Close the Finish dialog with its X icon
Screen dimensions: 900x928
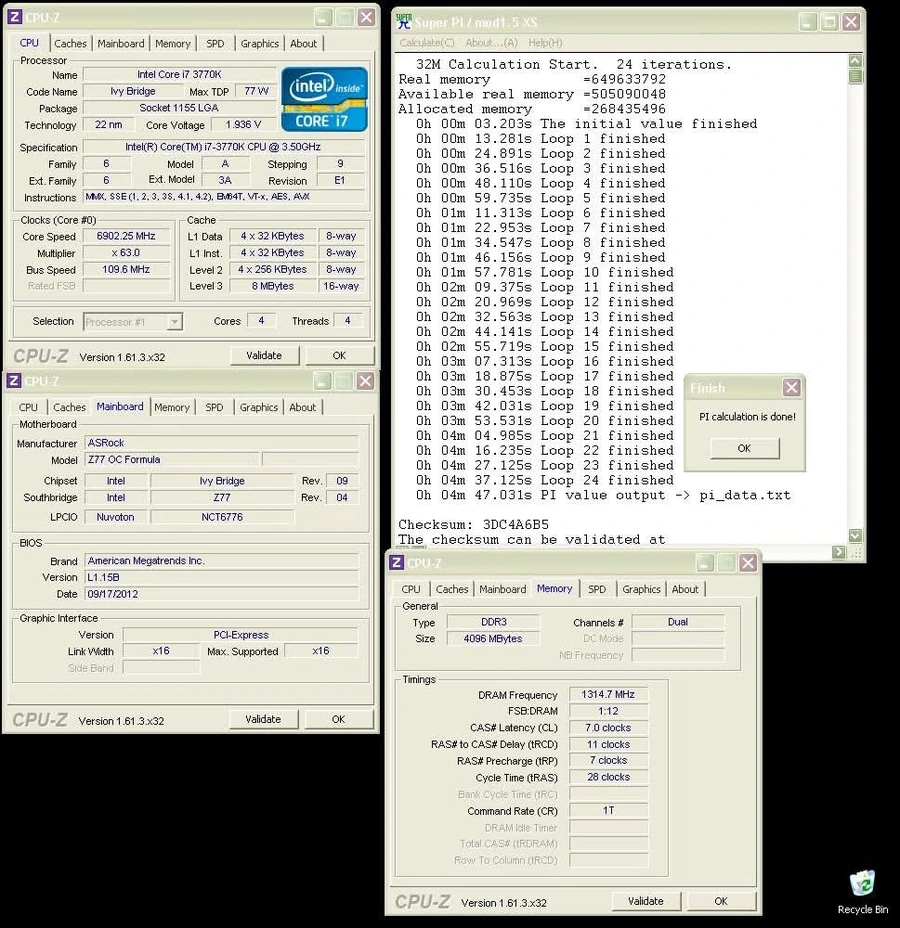click(791, 388)
